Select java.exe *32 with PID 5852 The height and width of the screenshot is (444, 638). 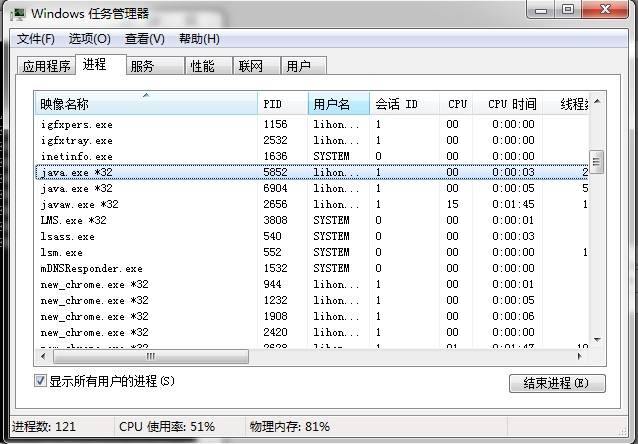click(312, 172)
